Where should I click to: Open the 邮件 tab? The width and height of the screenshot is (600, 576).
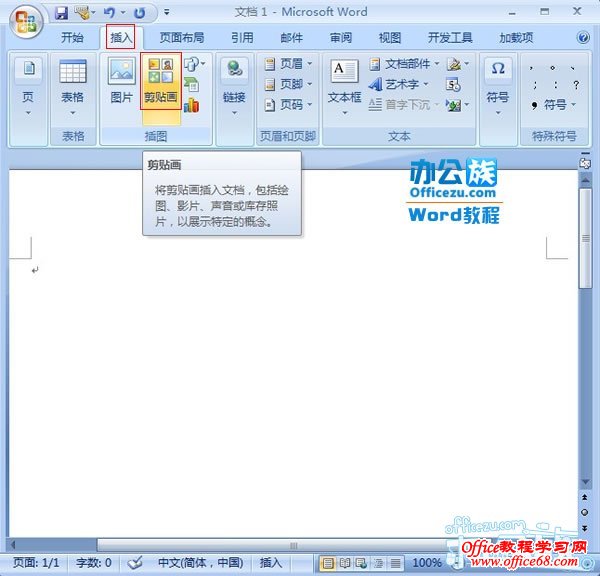pos(292,38)
